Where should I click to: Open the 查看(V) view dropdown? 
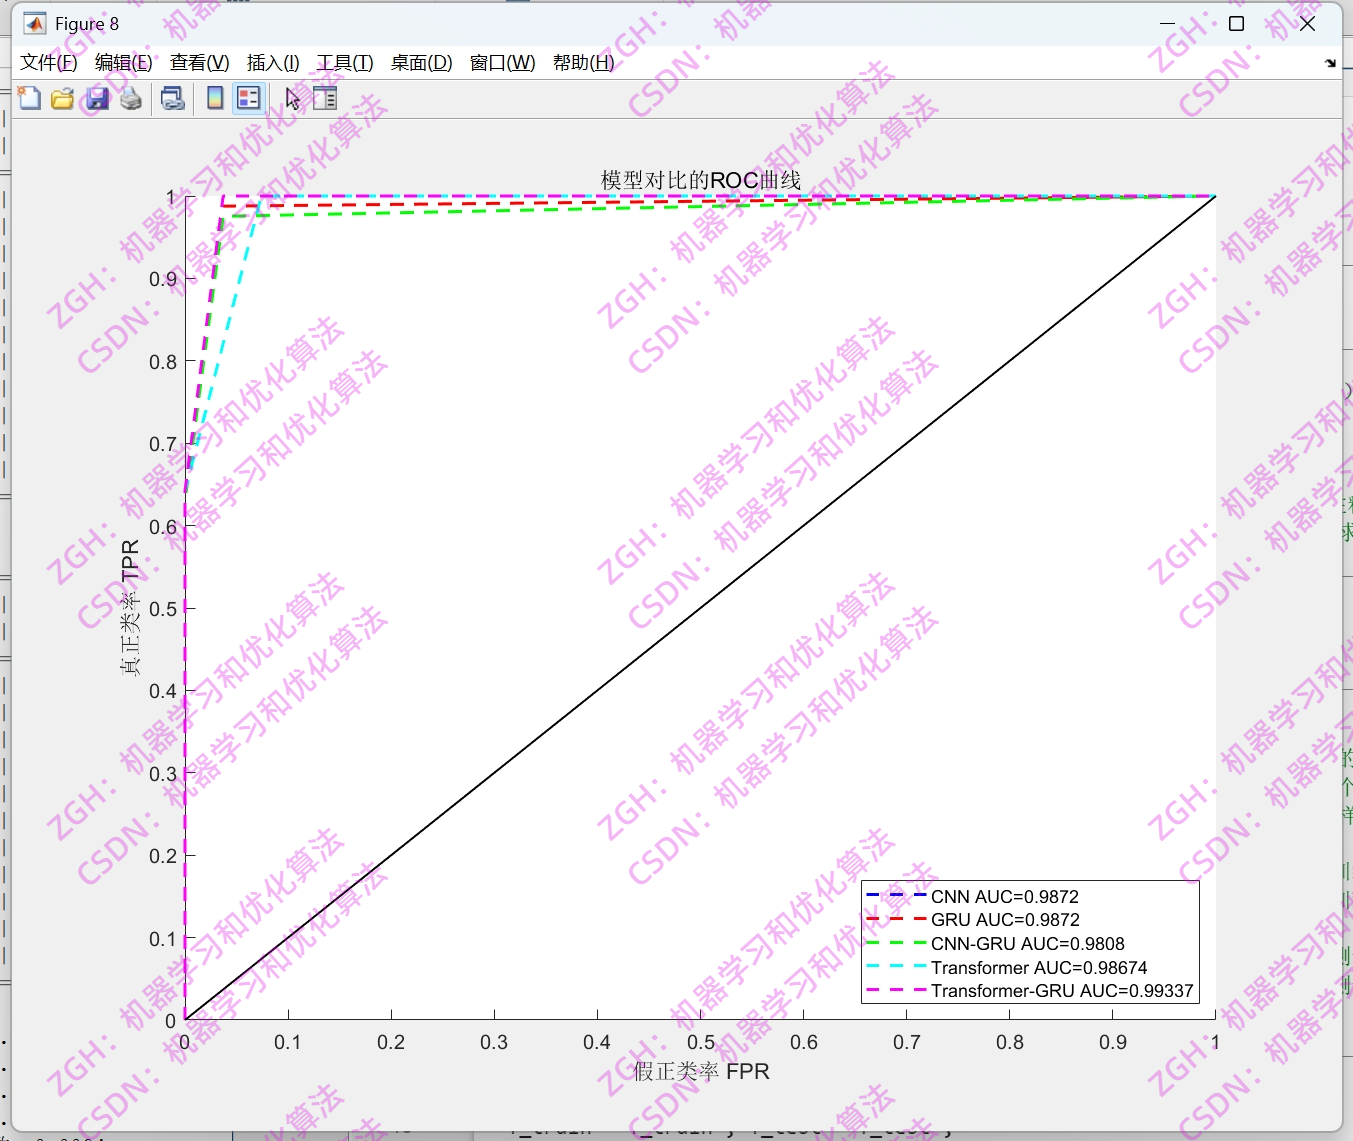198,62
